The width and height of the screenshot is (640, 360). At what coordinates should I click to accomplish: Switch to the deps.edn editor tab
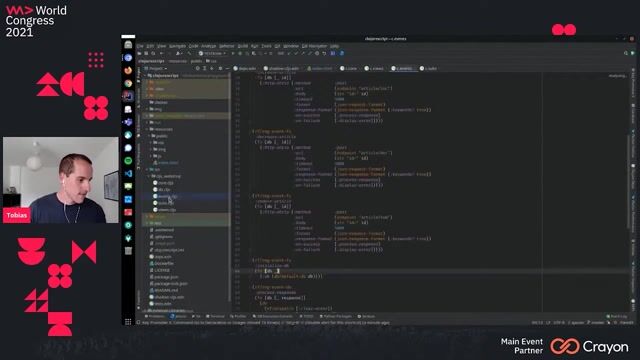click(x=245, y=69)
